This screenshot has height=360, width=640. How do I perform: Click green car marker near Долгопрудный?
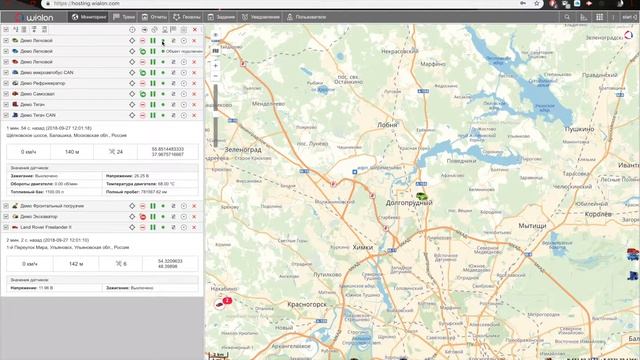tap(422, 197)
